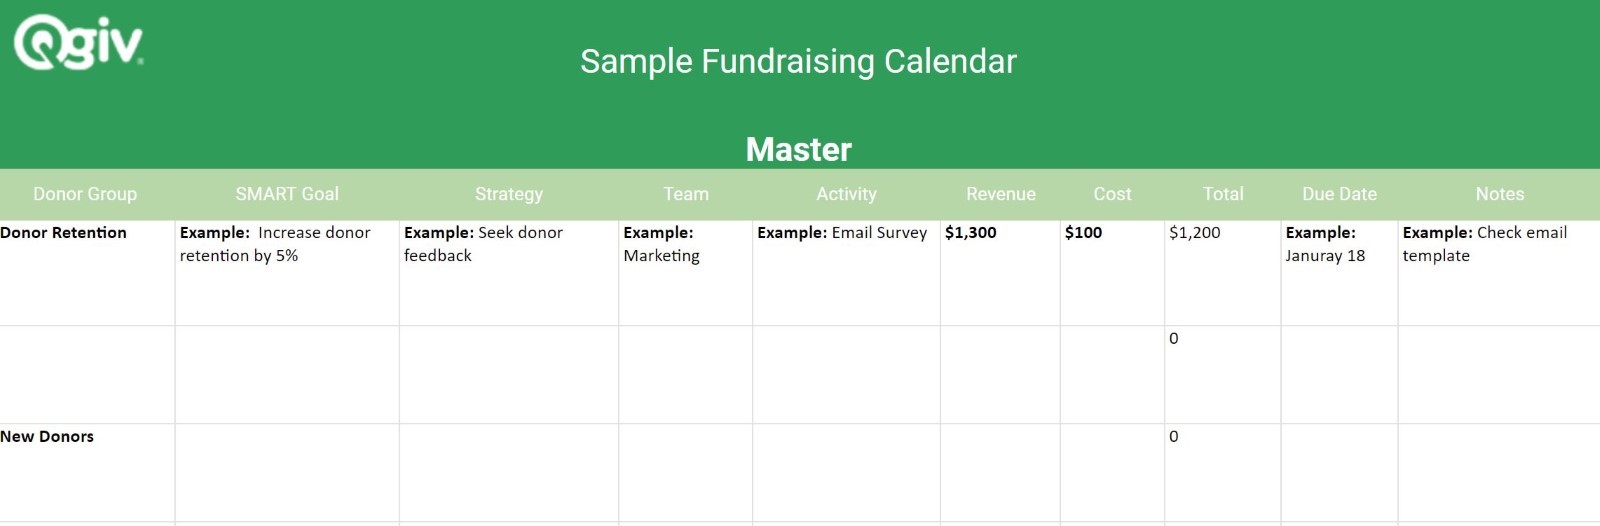Select the Check email template notes cell
1600x526 pixels.
1499,273
